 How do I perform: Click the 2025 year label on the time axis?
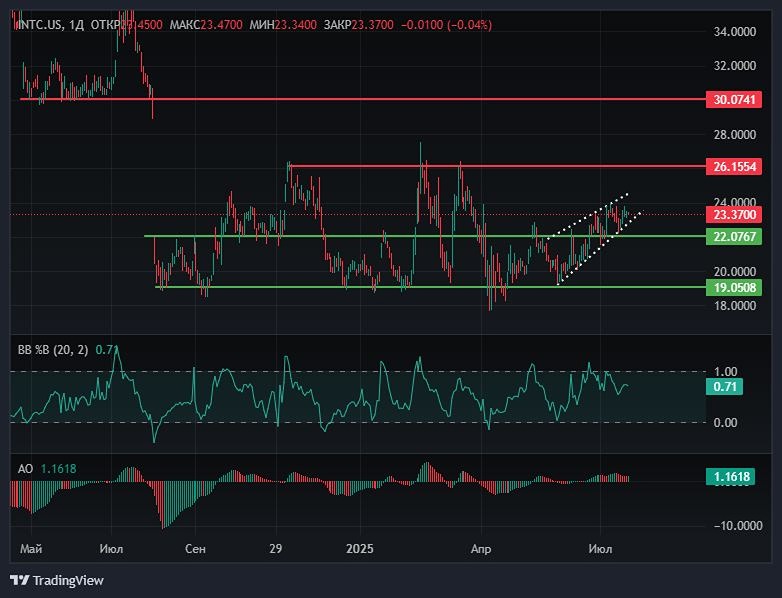tap(360, 549)
